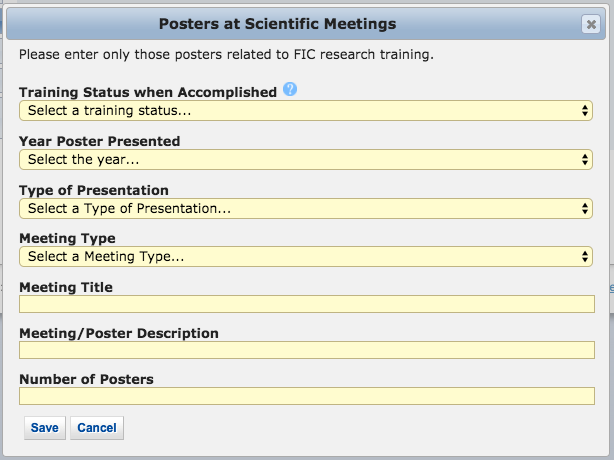Click the Meeting Title label
614x460 pixels.
(66, 287)
